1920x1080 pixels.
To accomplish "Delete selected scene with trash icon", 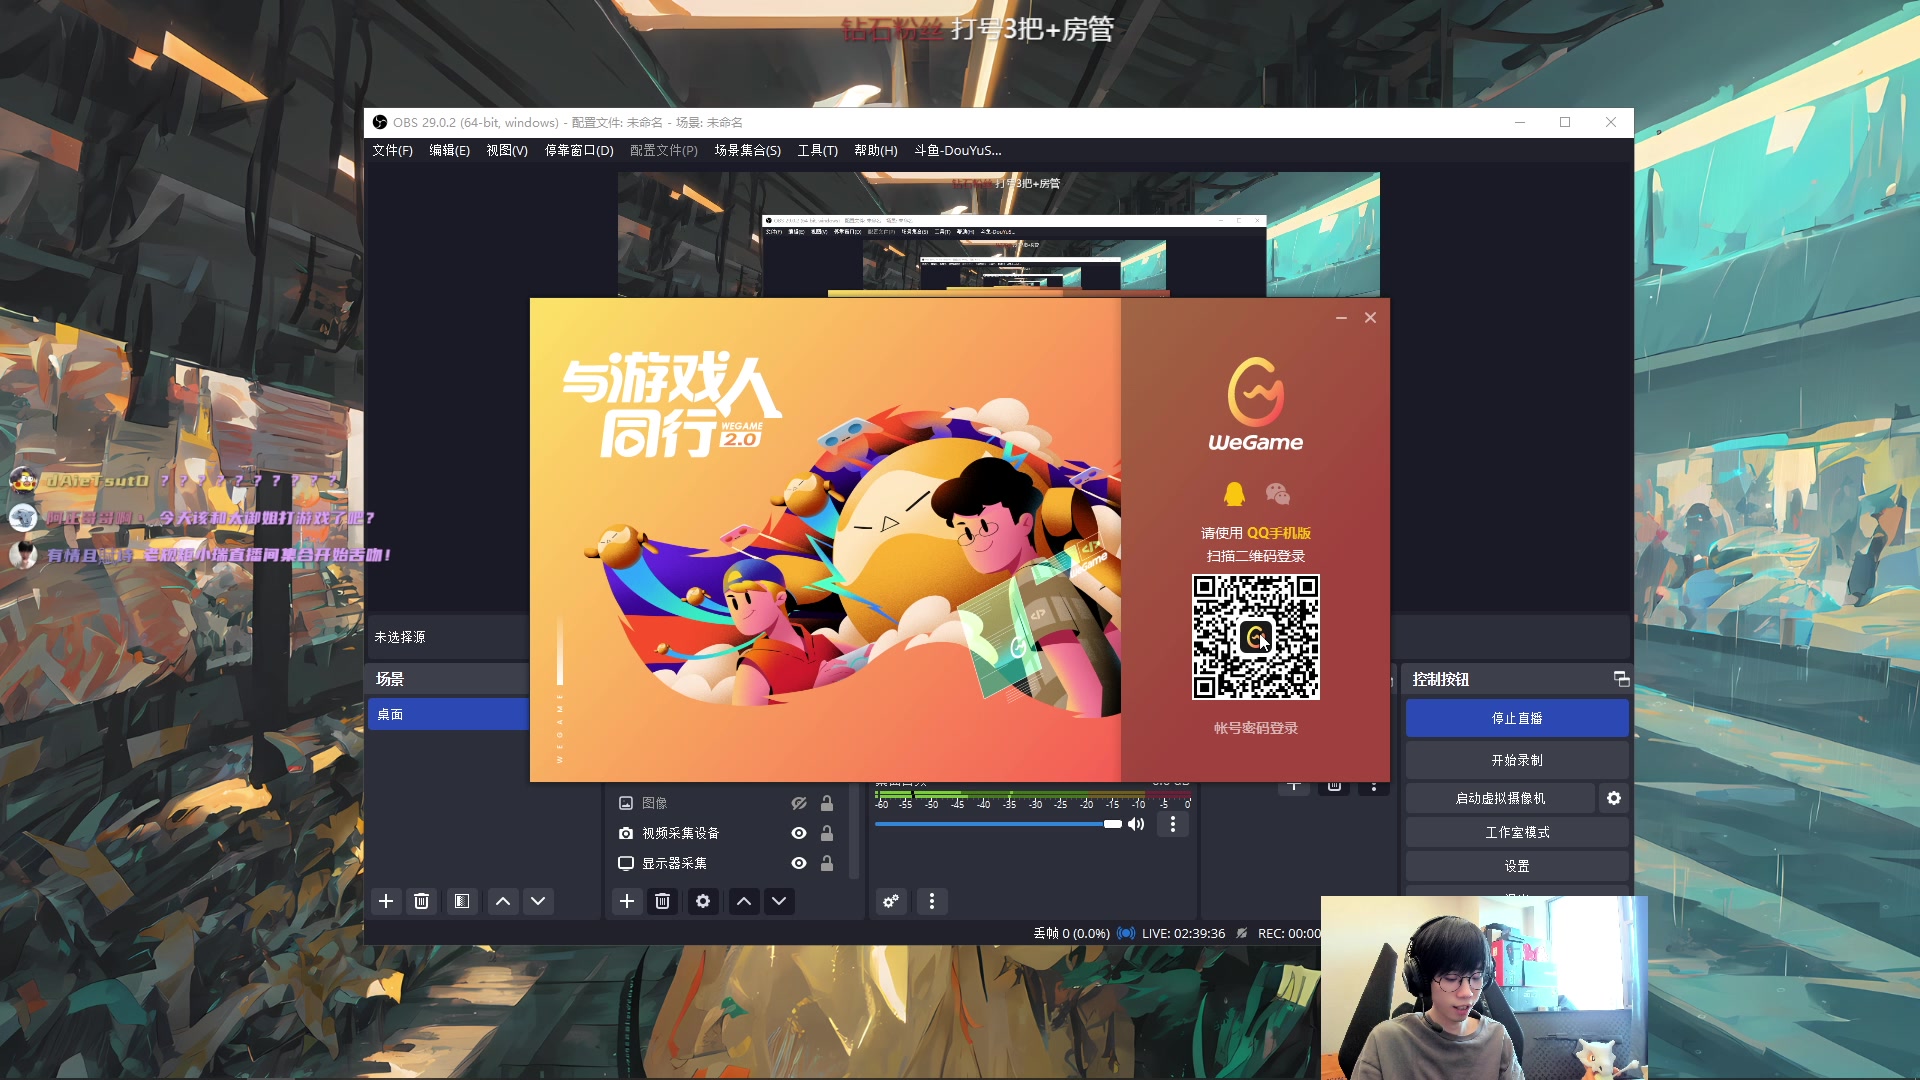I will [422, 901].
